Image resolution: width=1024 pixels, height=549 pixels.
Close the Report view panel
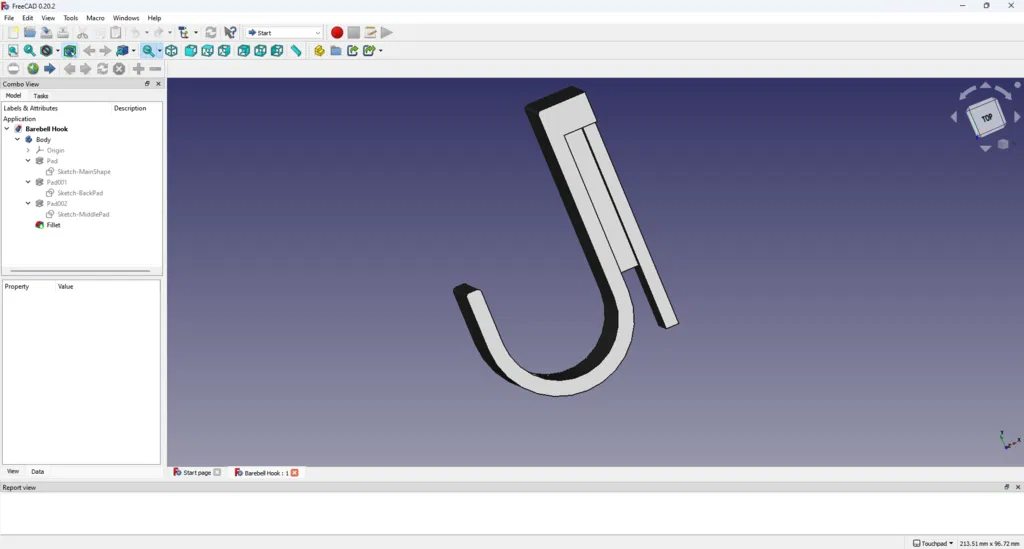(1017, 488)
